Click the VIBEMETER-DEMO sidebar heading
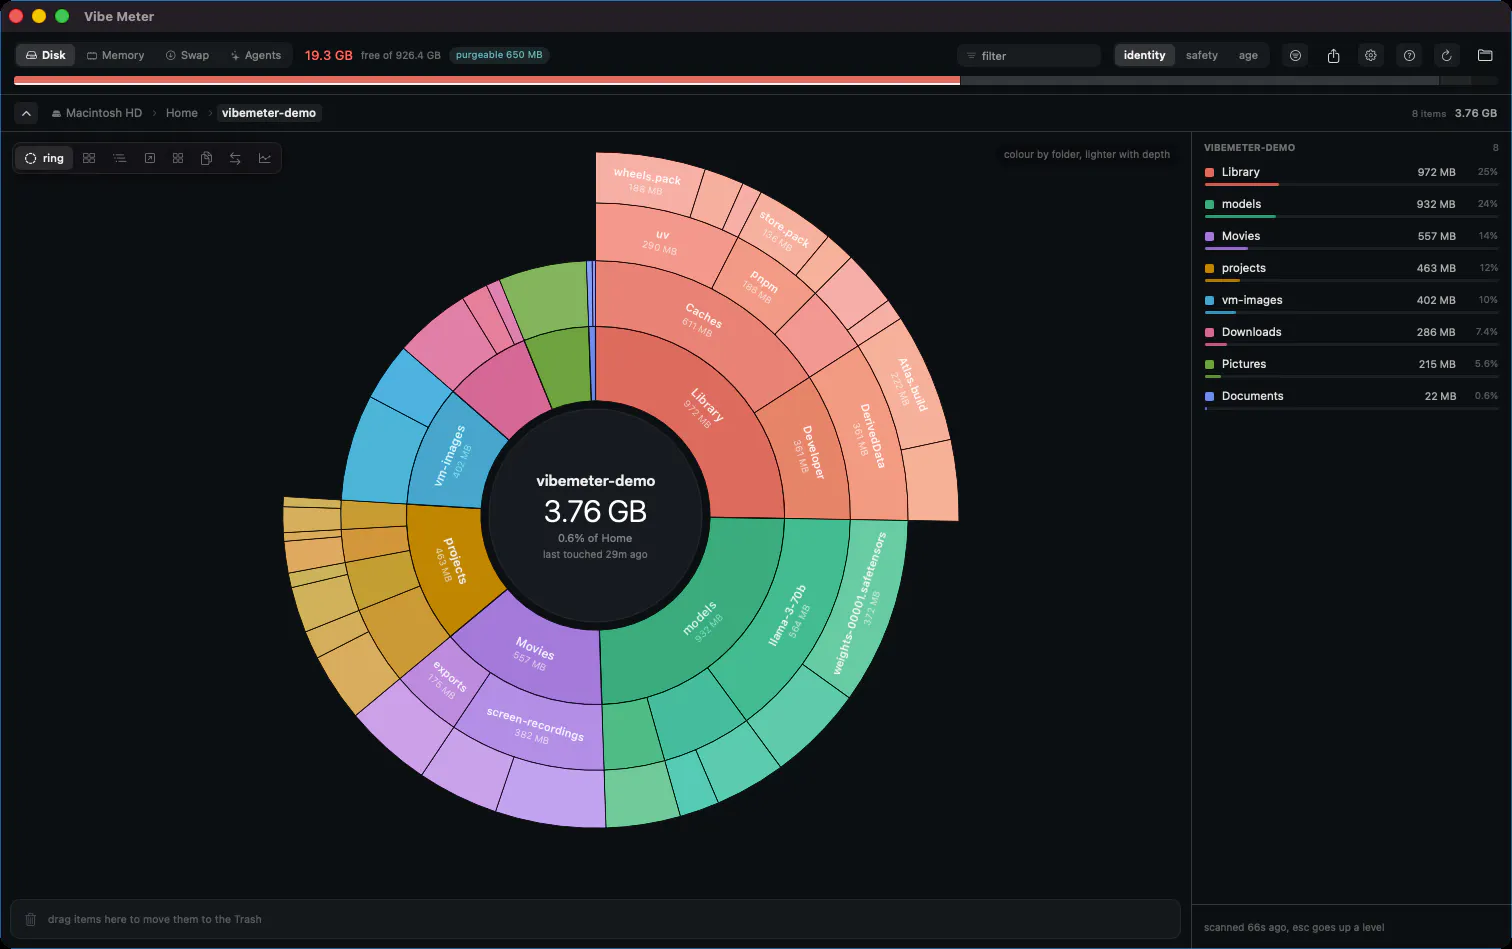Image resolution: width=1512 pixels, height=949 pixels. pos(1250,148)
